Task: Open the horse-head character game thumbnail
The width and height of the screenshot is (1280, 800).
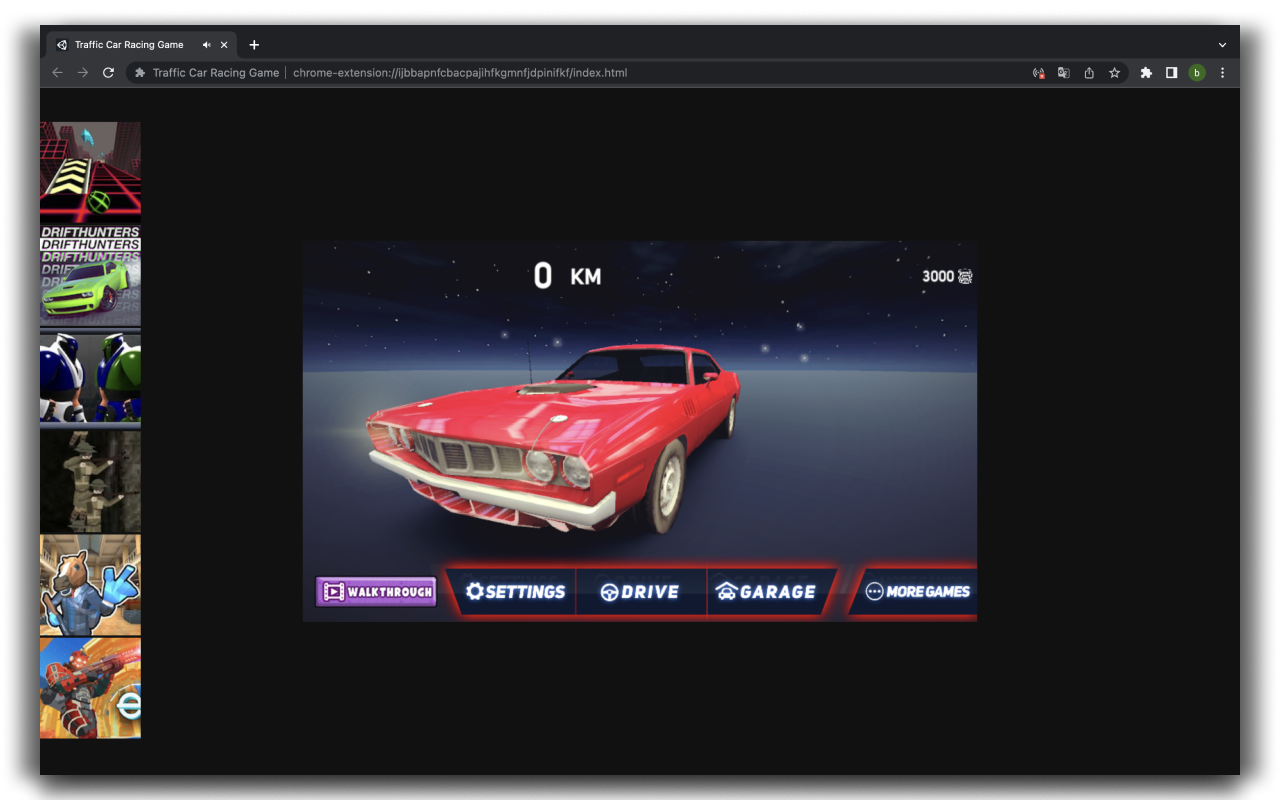Action: click(x=90, y=585)
